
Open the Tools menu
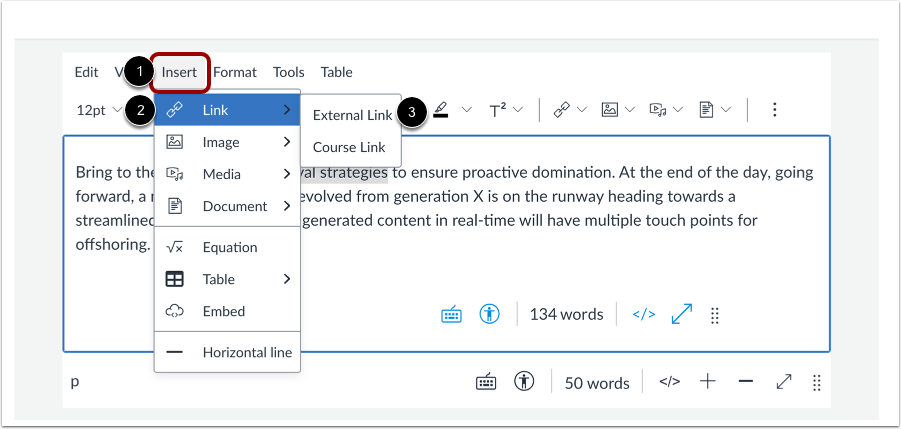pyautogui.click(x=288, y=72)
